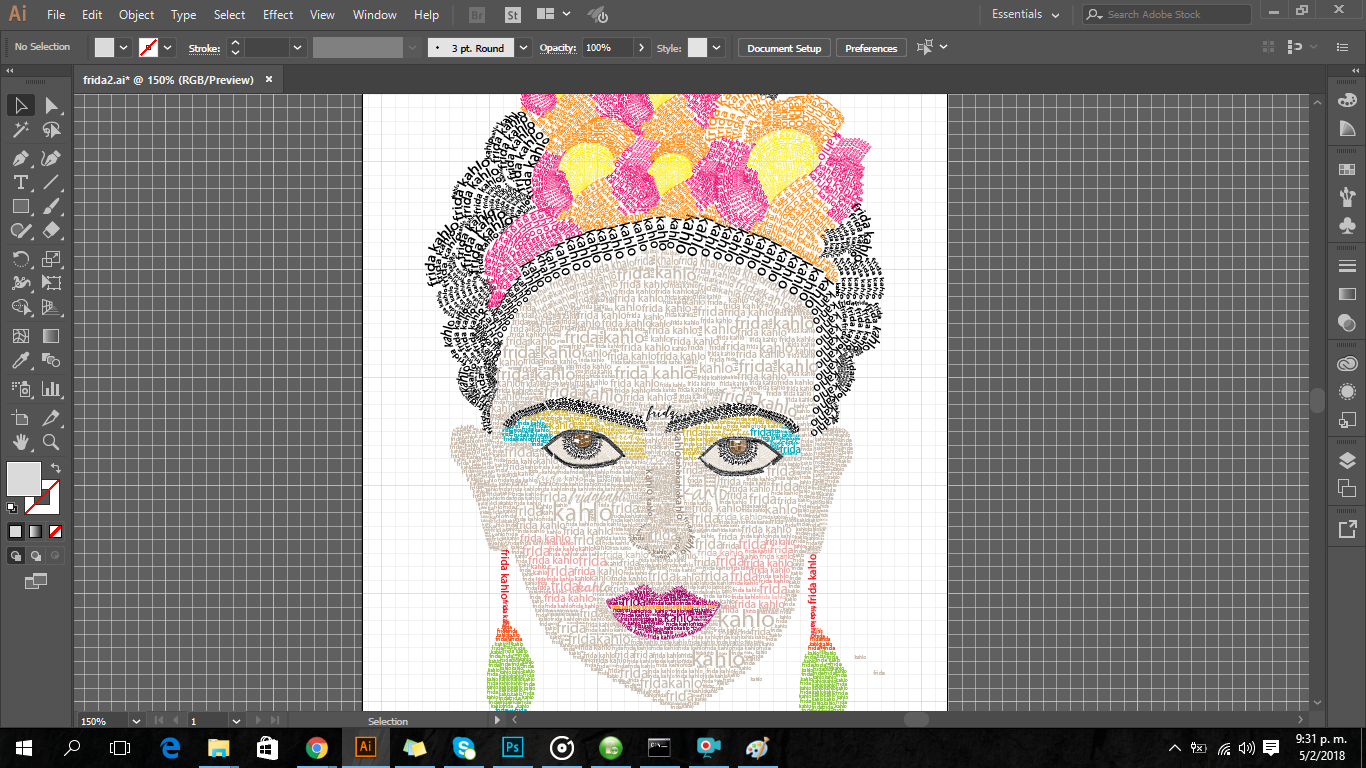Open the Essentials workspace dropdown
This screenshot has width=1366, height=768.
(1026, 14)
